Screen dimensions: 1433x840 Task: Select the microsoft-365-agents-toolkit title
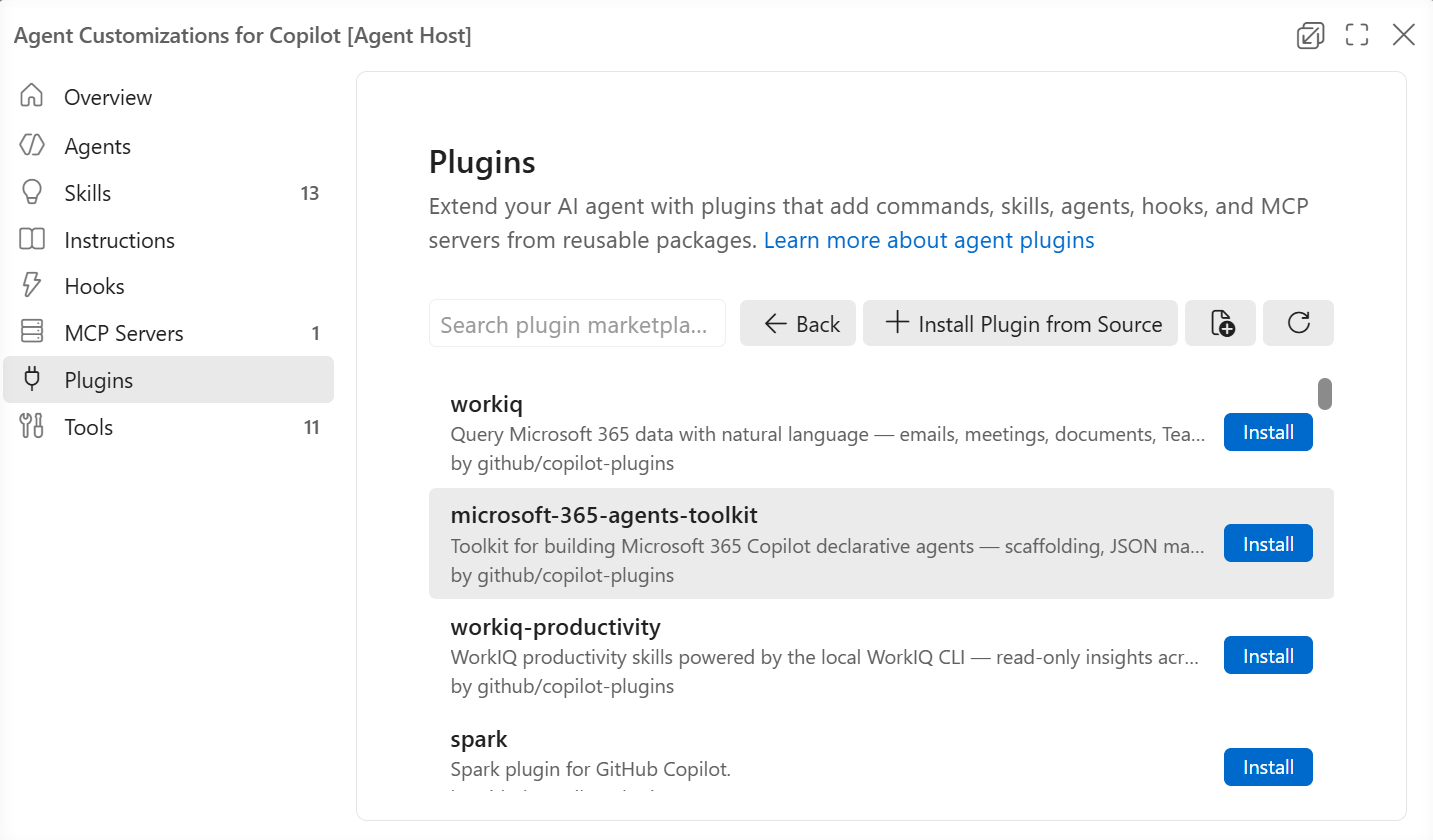[x=604, y=515]
